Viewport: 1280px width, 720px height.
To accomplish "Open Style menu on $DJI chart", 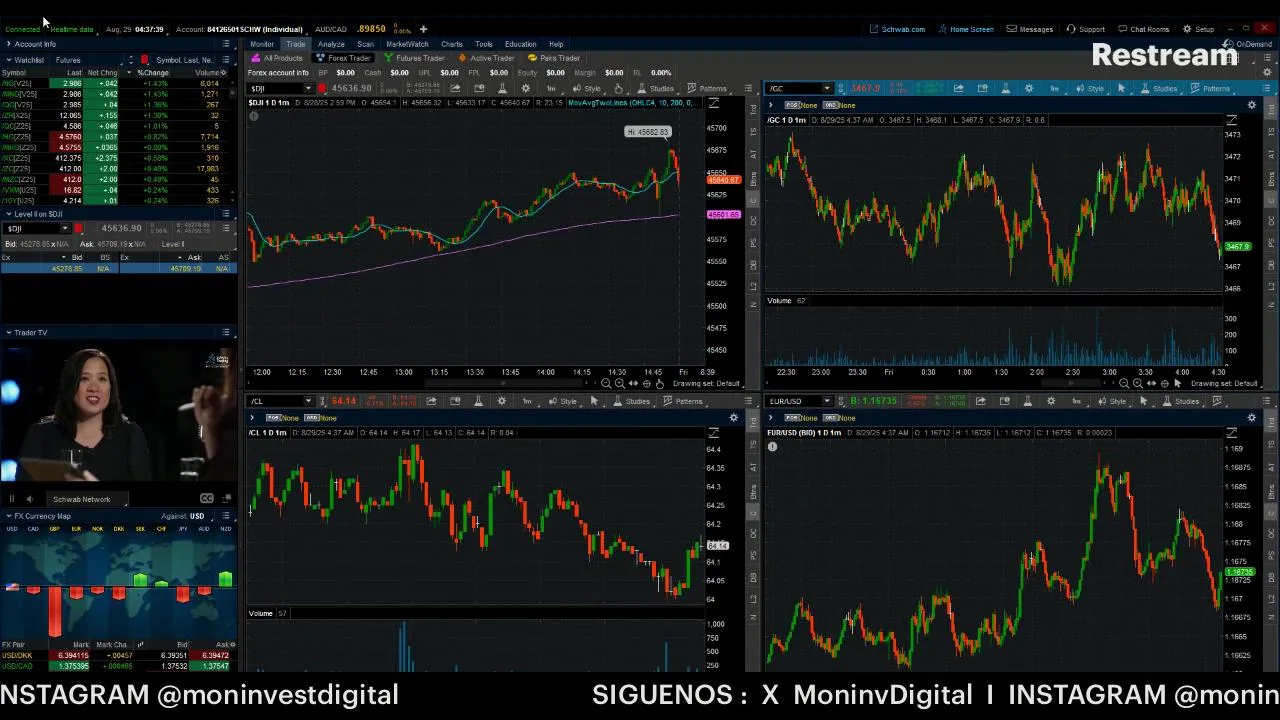I will click(588, 89).
